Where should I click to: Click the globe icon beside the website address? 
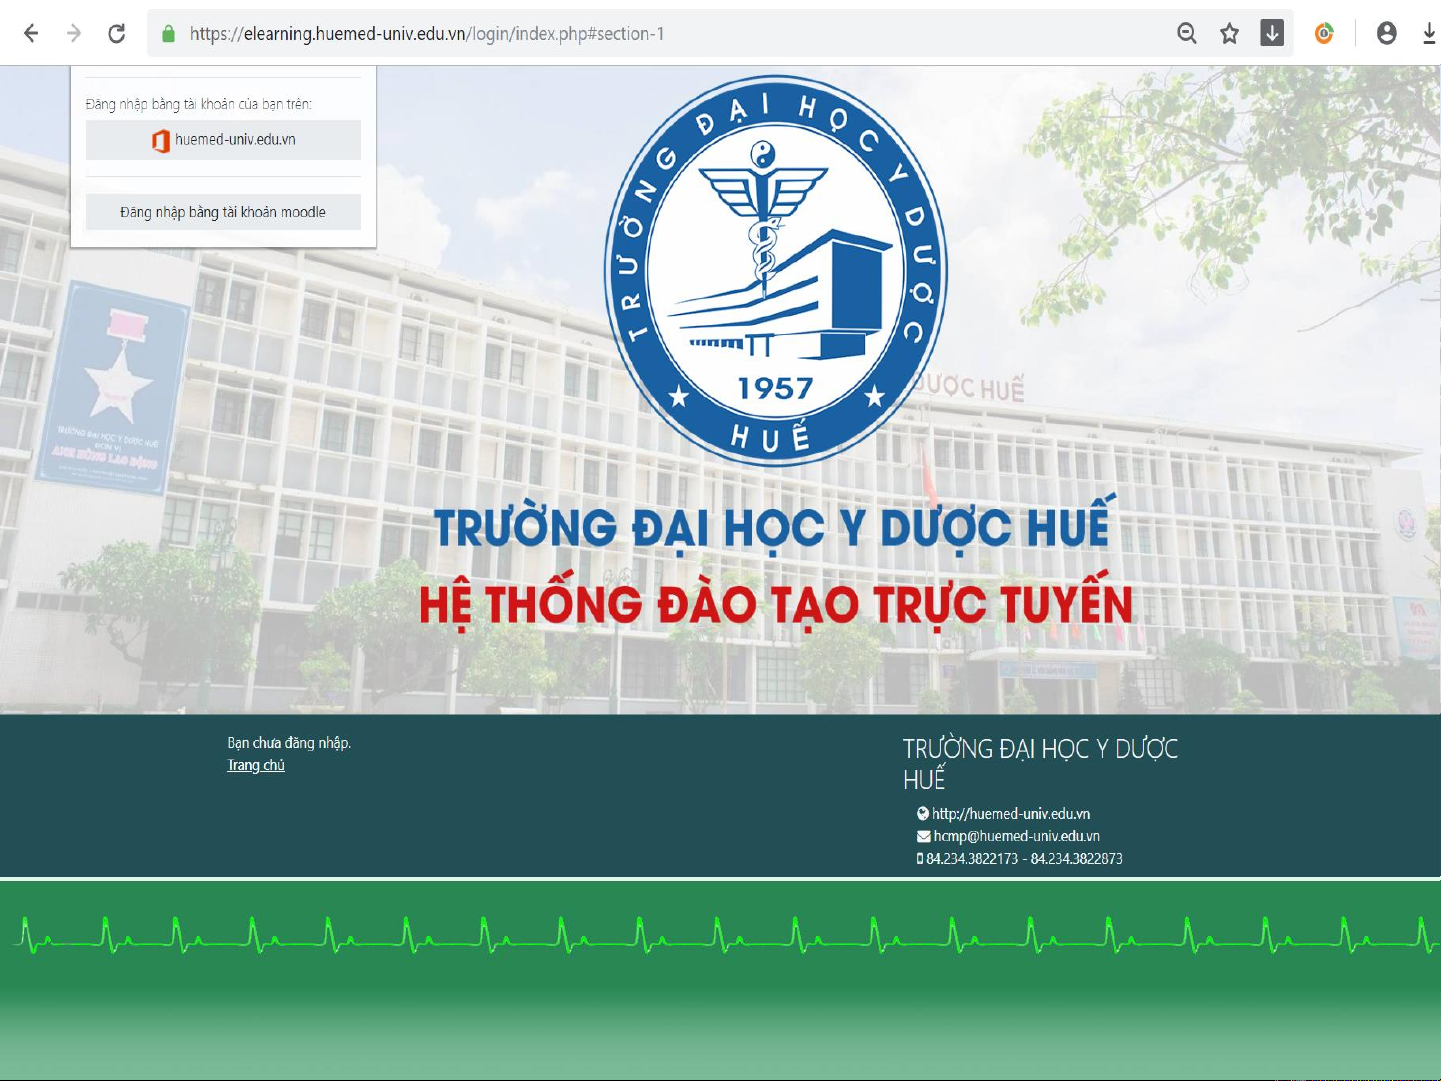tap(923, 814)
